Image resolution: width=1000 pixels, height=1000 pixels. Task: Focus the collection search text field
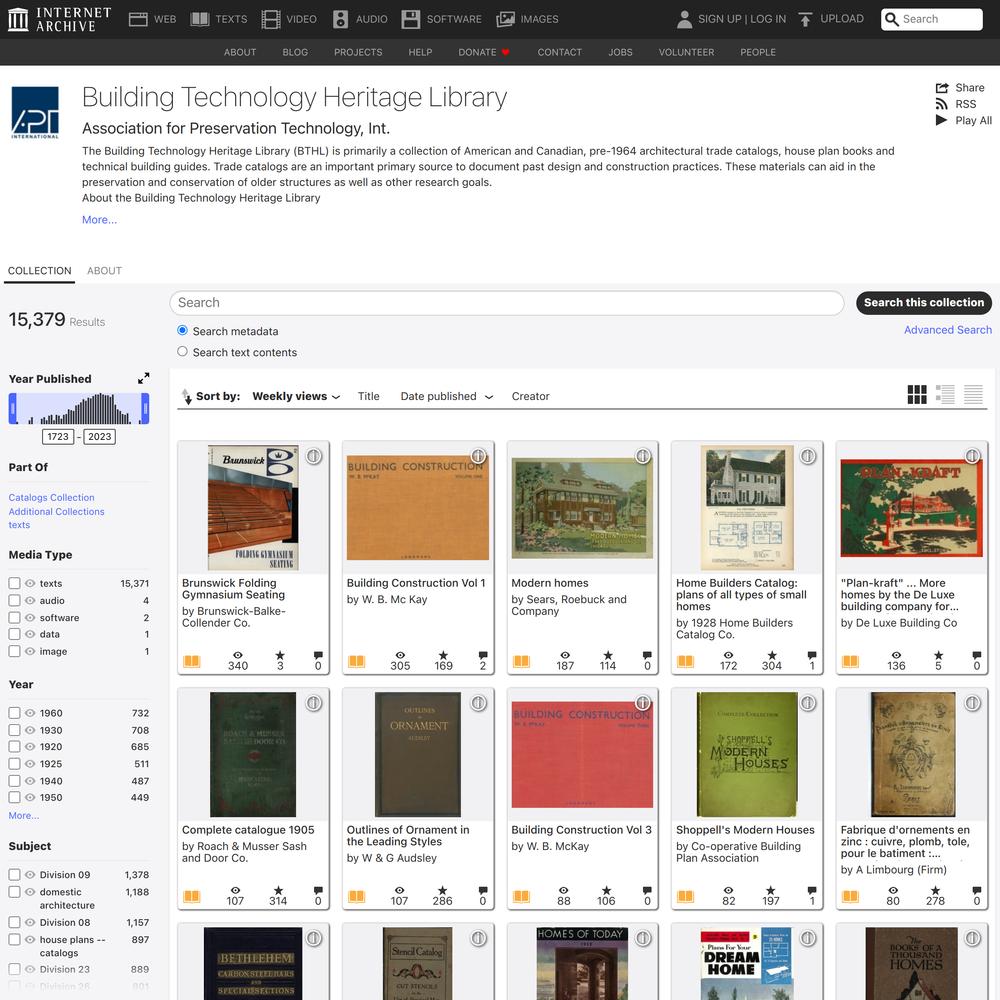pos(507,302)
